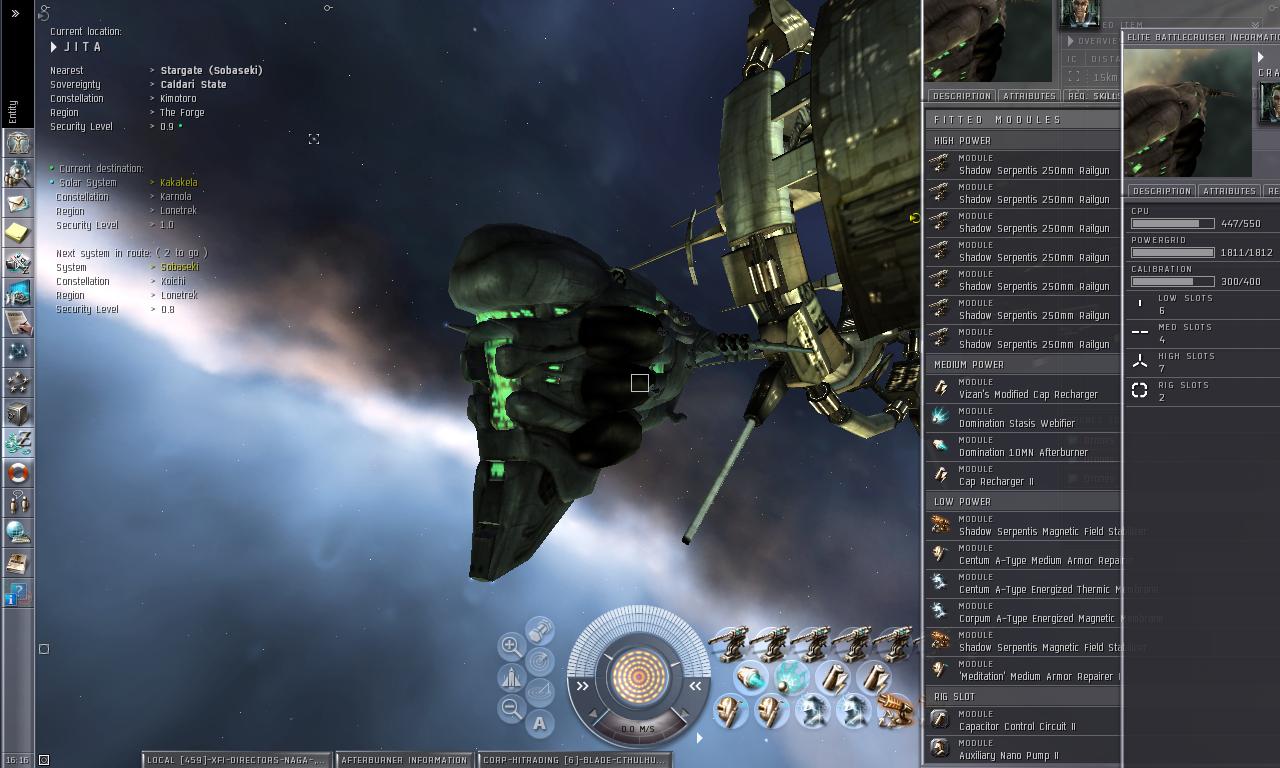Screen dimensions: 1280x768
Task: Click right double-chevron on capacitor HUD
Action: (x=695, y=687)
